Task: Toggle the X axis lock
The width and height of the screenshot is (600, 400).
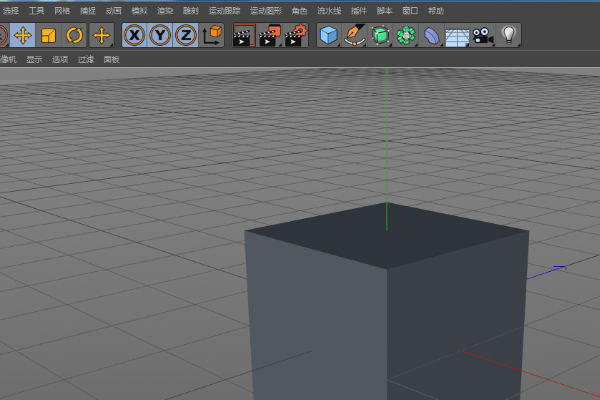Action: coord(134,36)
